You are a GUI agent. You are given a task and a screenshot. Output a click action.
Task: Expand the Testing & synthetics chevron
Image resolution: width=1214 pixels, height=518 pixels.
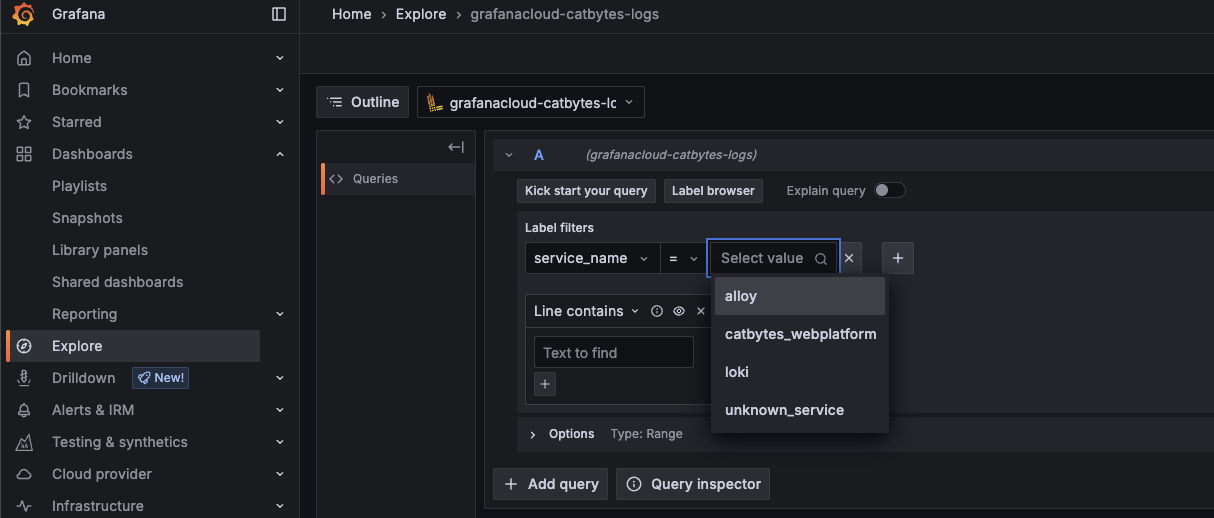coord(280,442)
